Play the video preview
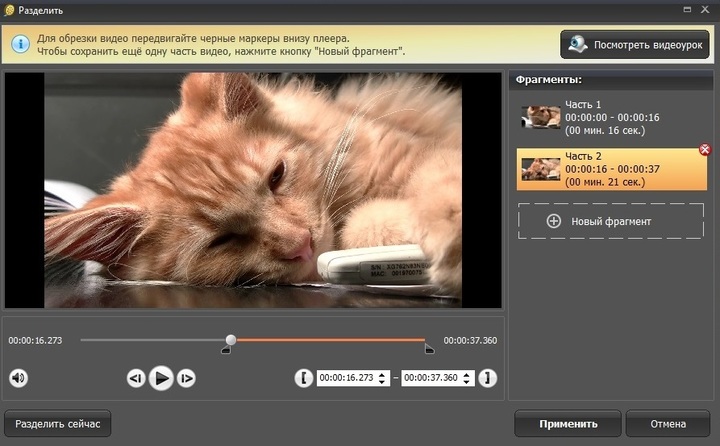720x446 pixels. tap(161, 378)
